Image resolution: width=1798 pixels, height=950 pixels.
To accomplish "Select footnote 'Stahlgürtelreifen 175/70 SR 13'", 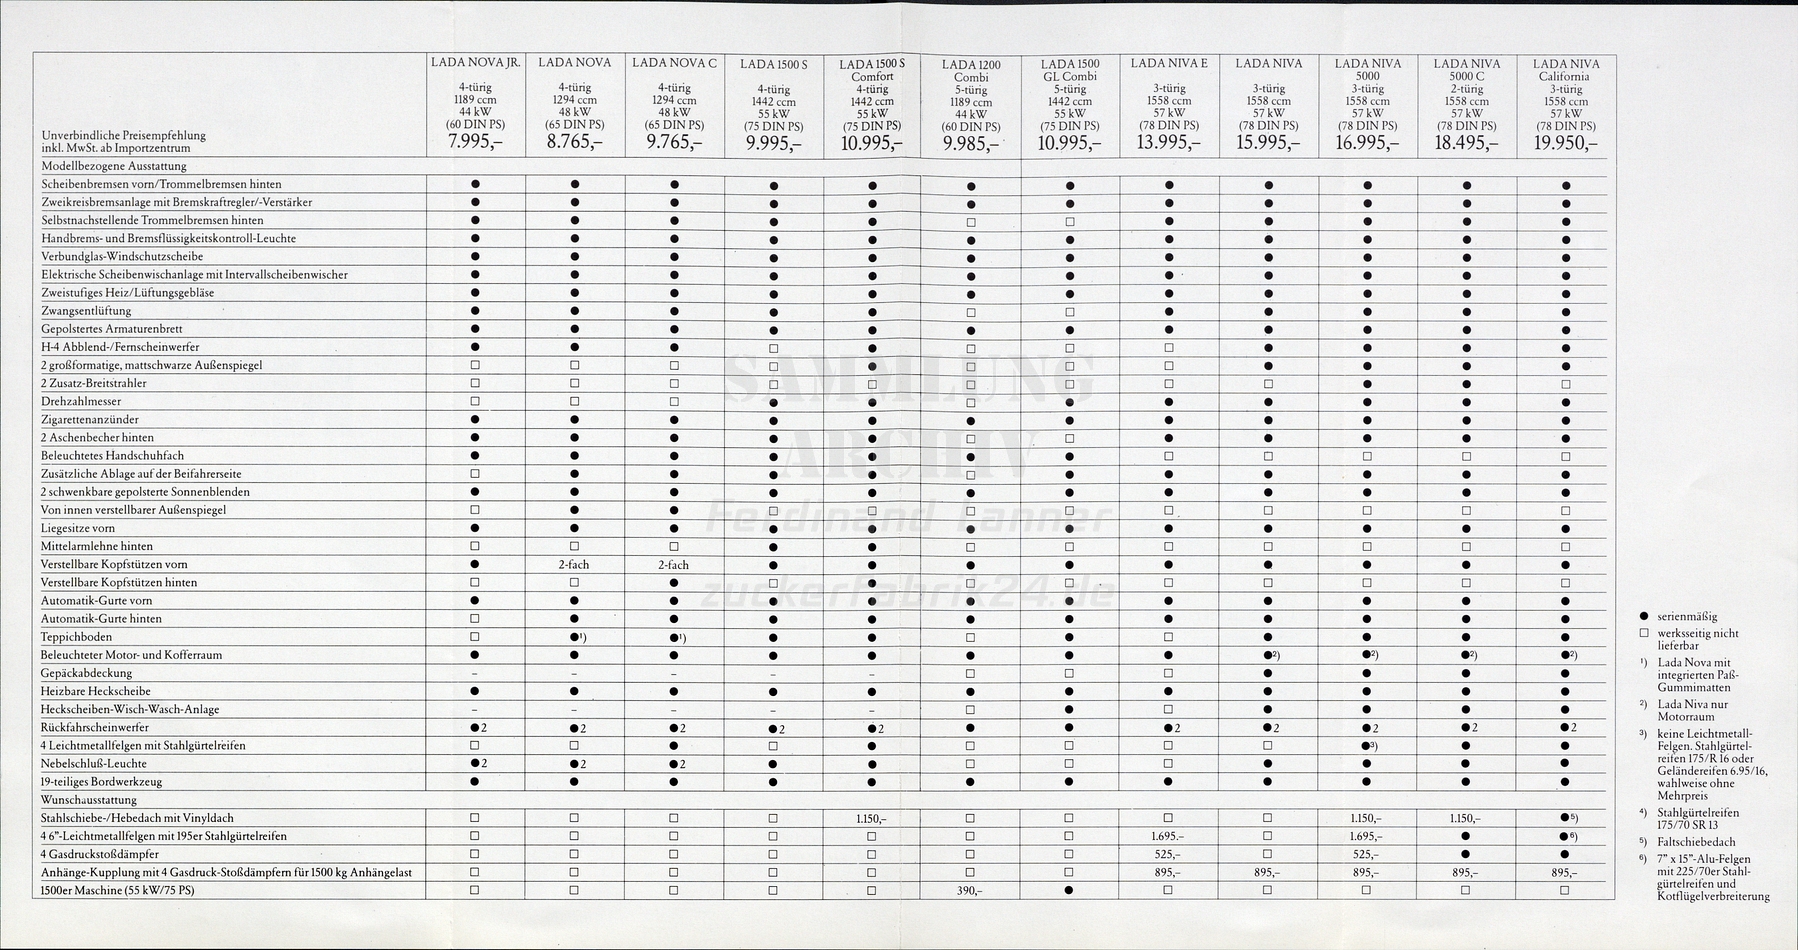I will [x=1699, y=819].
